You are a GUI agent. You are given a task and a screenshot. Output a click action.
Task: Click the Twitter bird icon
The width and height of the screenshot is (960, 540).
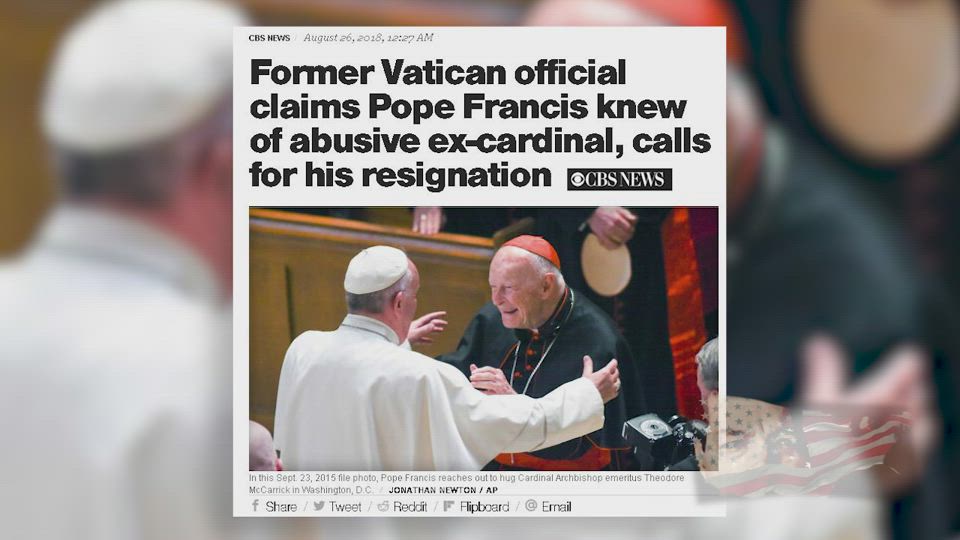(x=319, y=506)
